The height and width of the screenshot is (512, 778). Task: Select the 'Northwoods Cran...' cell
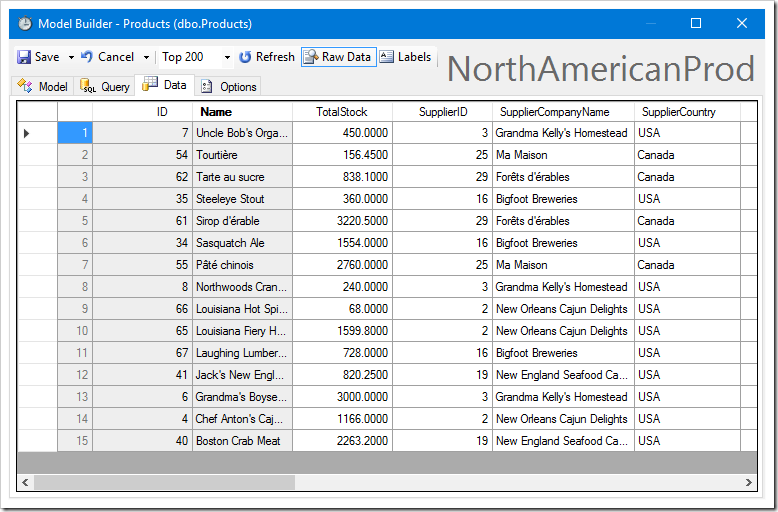point(243,287)
